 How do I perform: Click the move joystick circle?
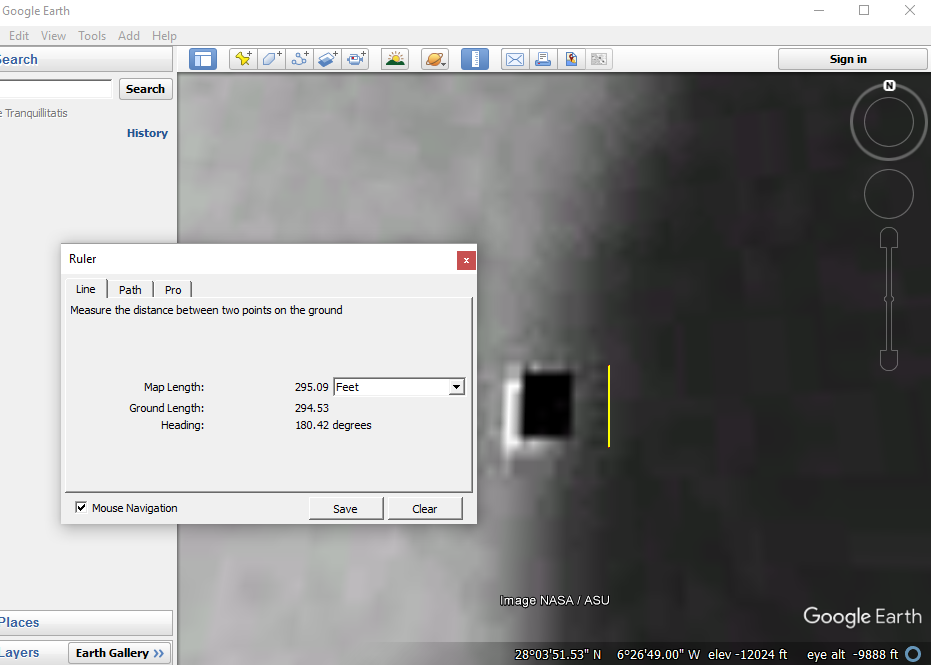tap(889, 194)
